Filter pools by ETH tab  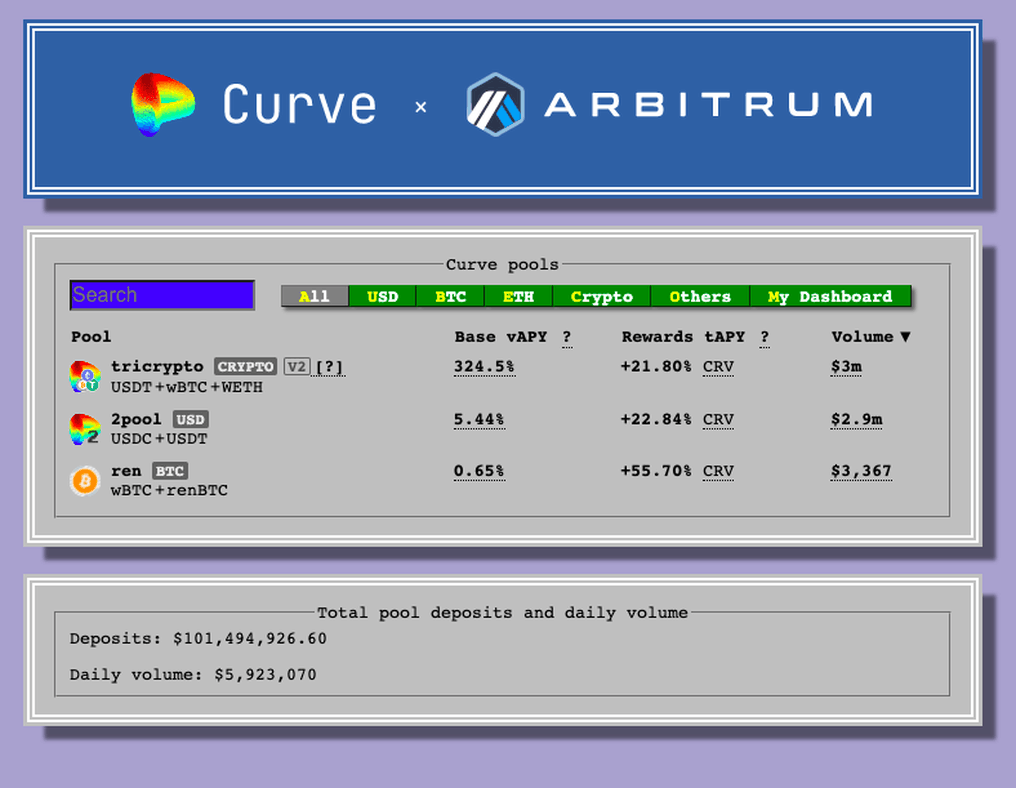point(518,296)
